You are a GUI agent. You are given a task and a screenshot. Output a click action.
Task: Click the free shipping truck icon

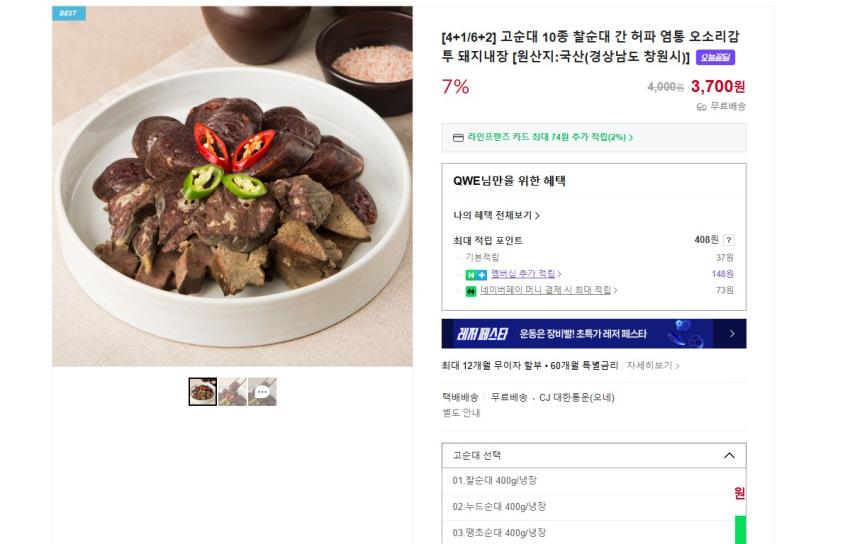coord(701,107)
